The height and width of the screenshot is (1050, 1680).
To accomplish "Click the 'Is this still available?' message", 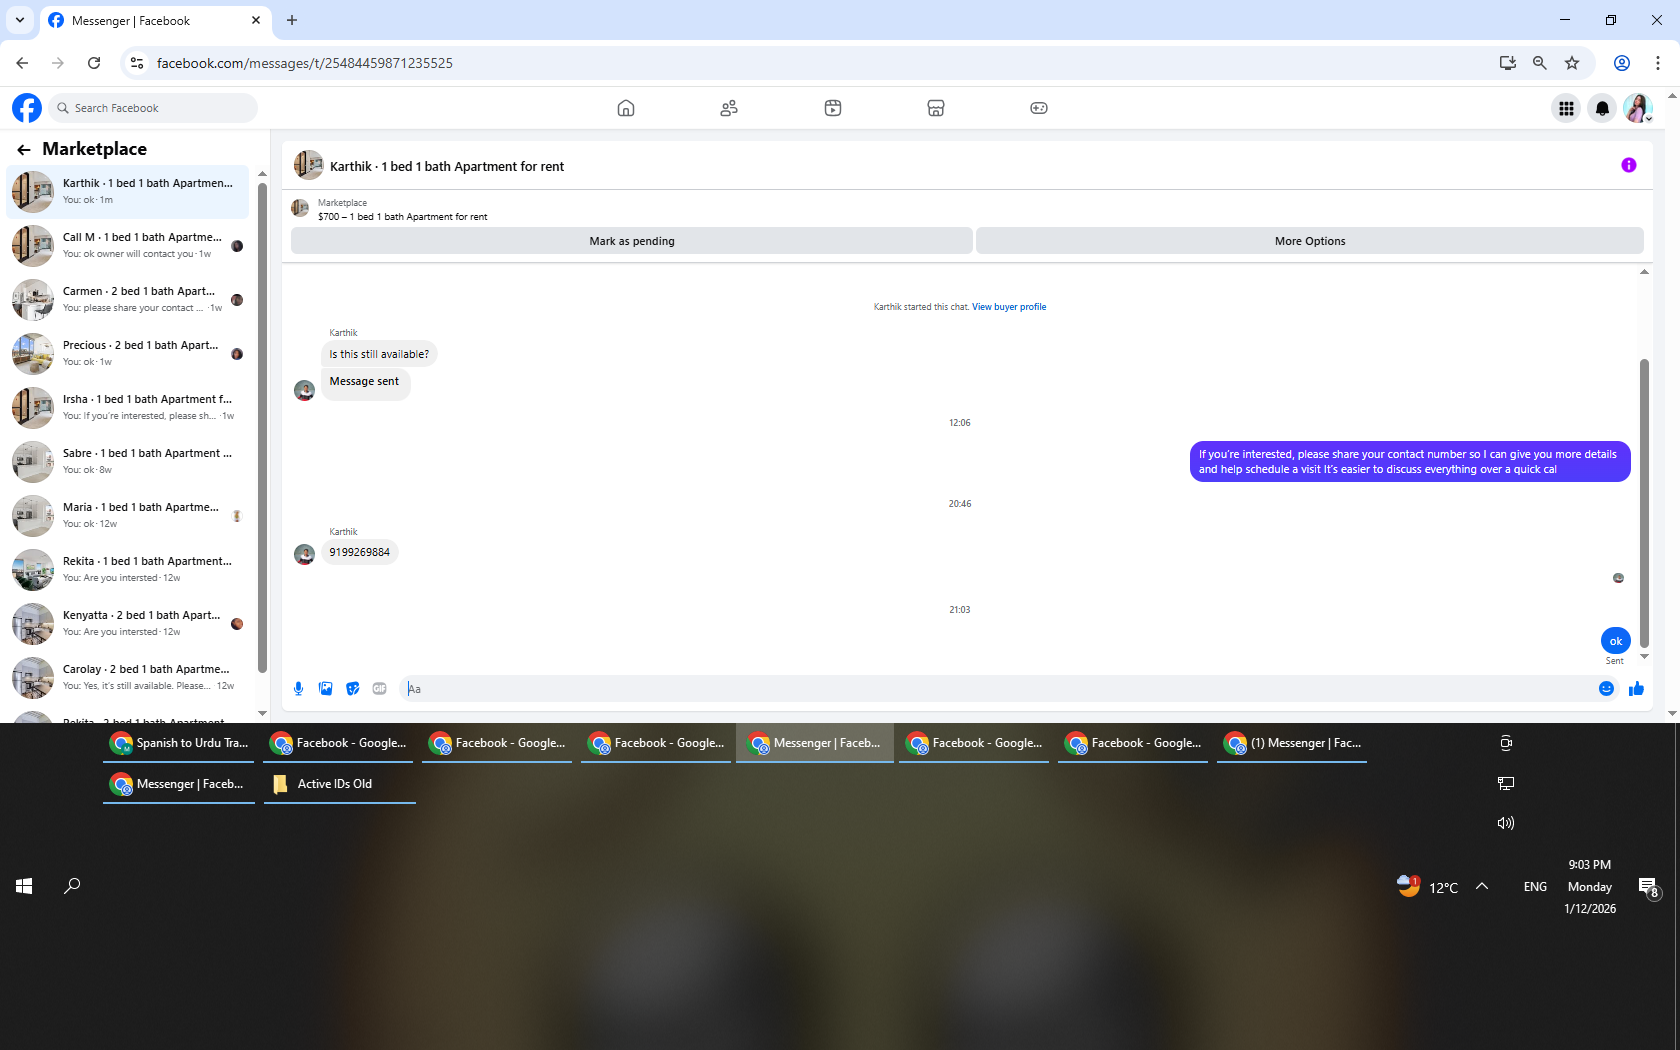I will coord(379,354).
